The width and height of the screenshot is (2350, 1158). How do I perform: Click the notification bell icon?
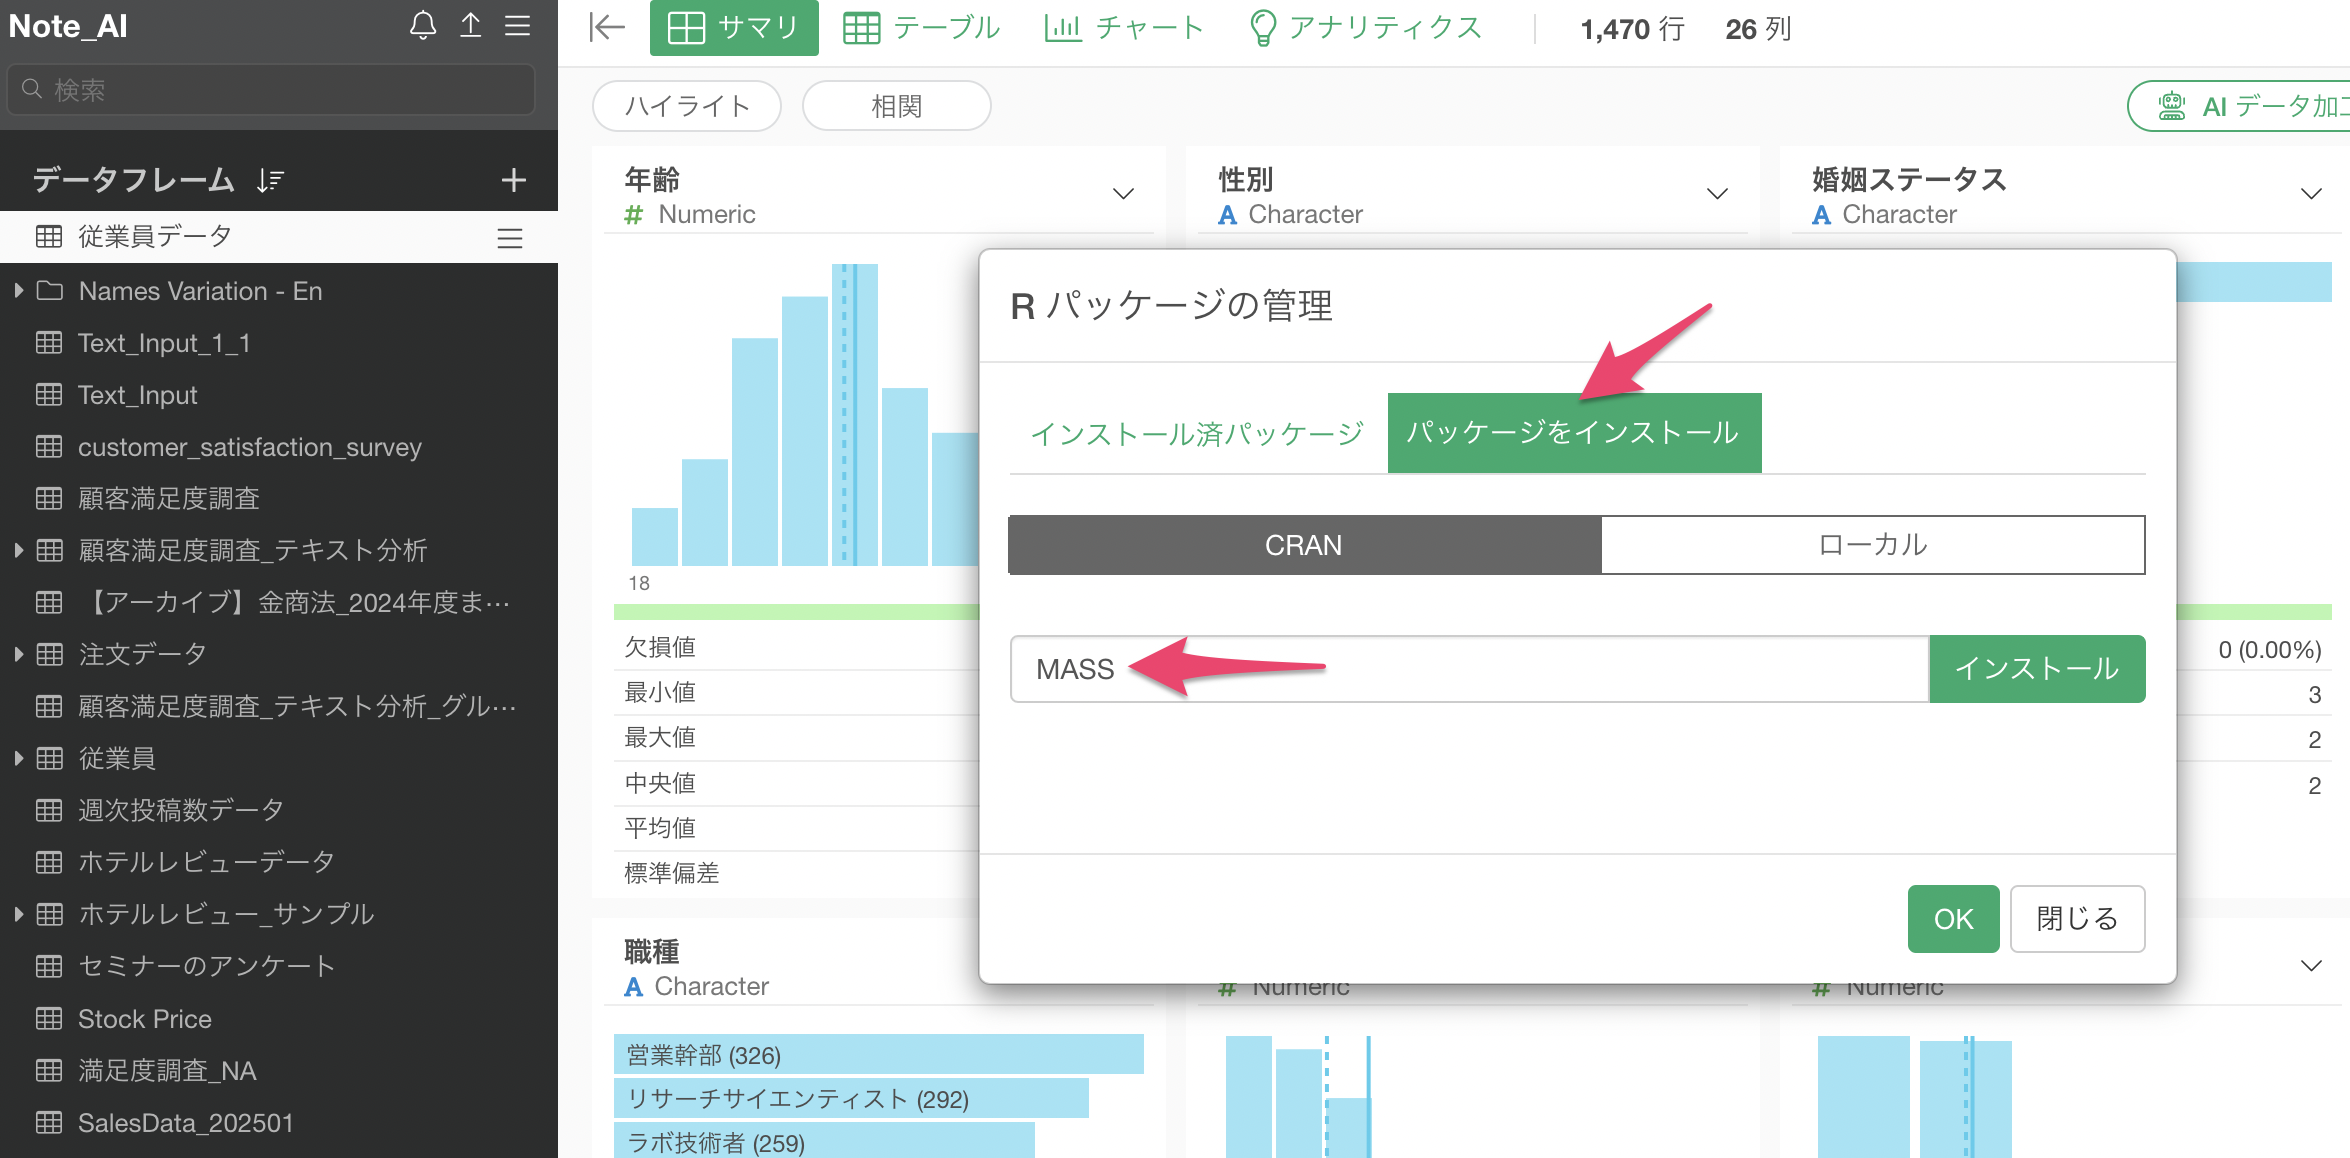(423, 26)
